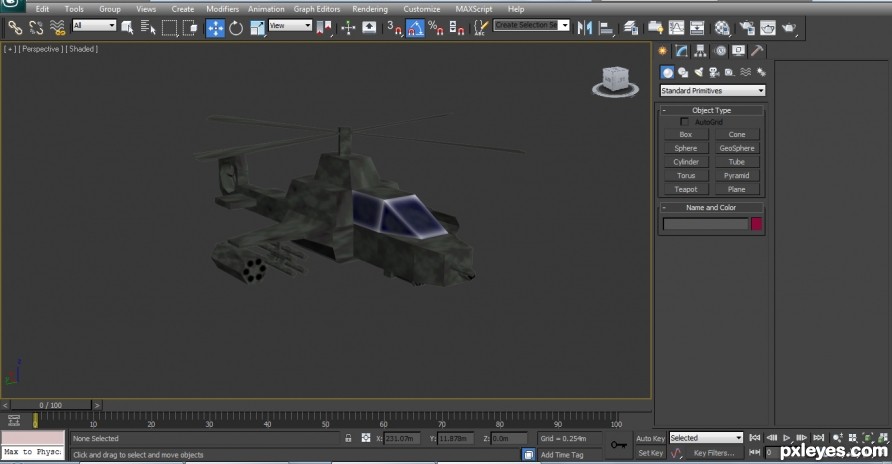The image size is (892, 464).
Task: Open the selection filter 'All' dropdown
Action: tap(94, 26)
